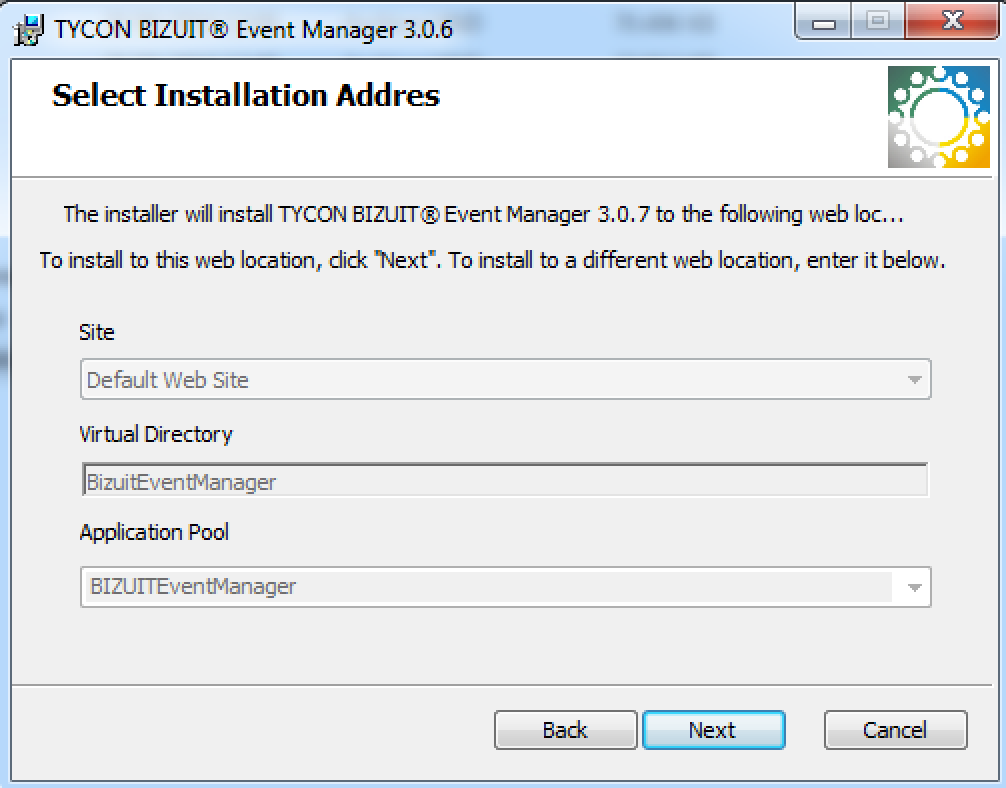Click the Next button
Screen dimensions: 1006x788
713,730
